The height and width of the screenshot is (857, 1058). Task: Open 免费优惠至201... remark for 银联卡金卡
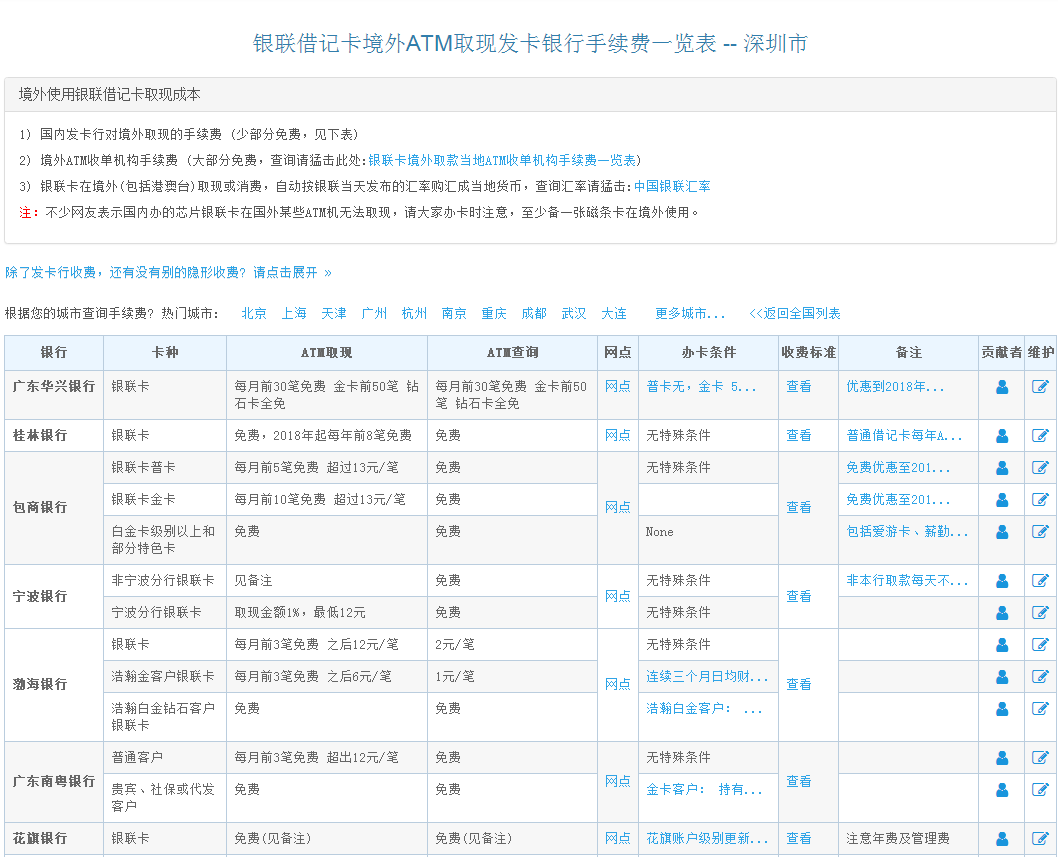898,500
